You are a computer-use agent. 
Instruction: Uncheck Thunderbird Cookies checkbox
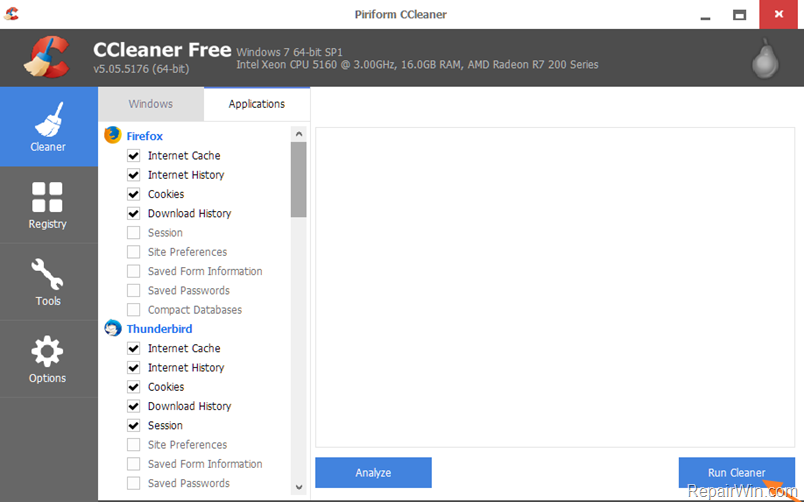click(x=133, y=387)
